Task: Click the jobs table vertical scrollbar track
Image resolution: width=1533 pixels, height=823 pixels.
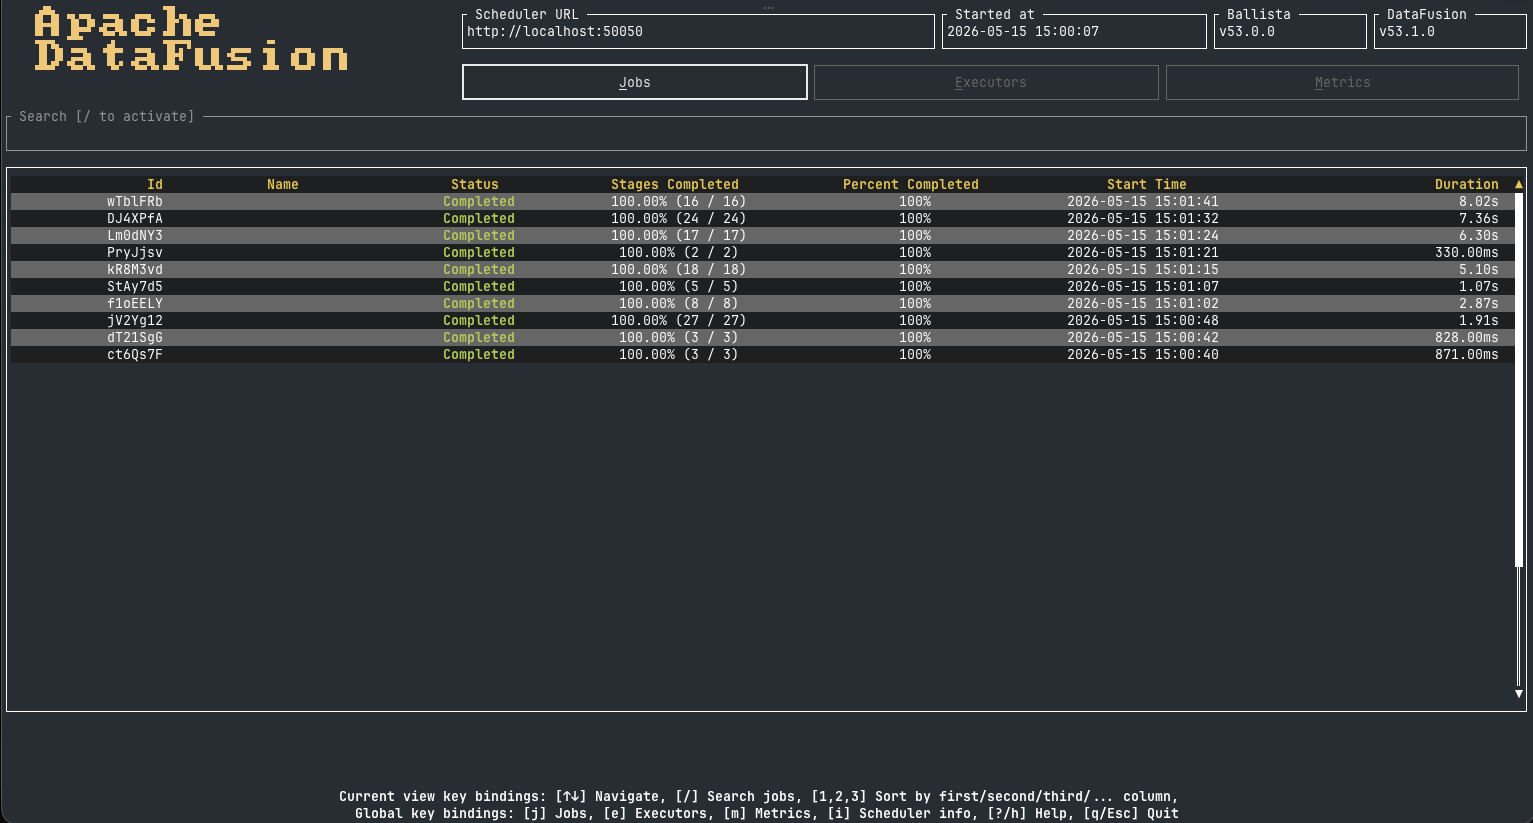Action: coord(1518,440)
